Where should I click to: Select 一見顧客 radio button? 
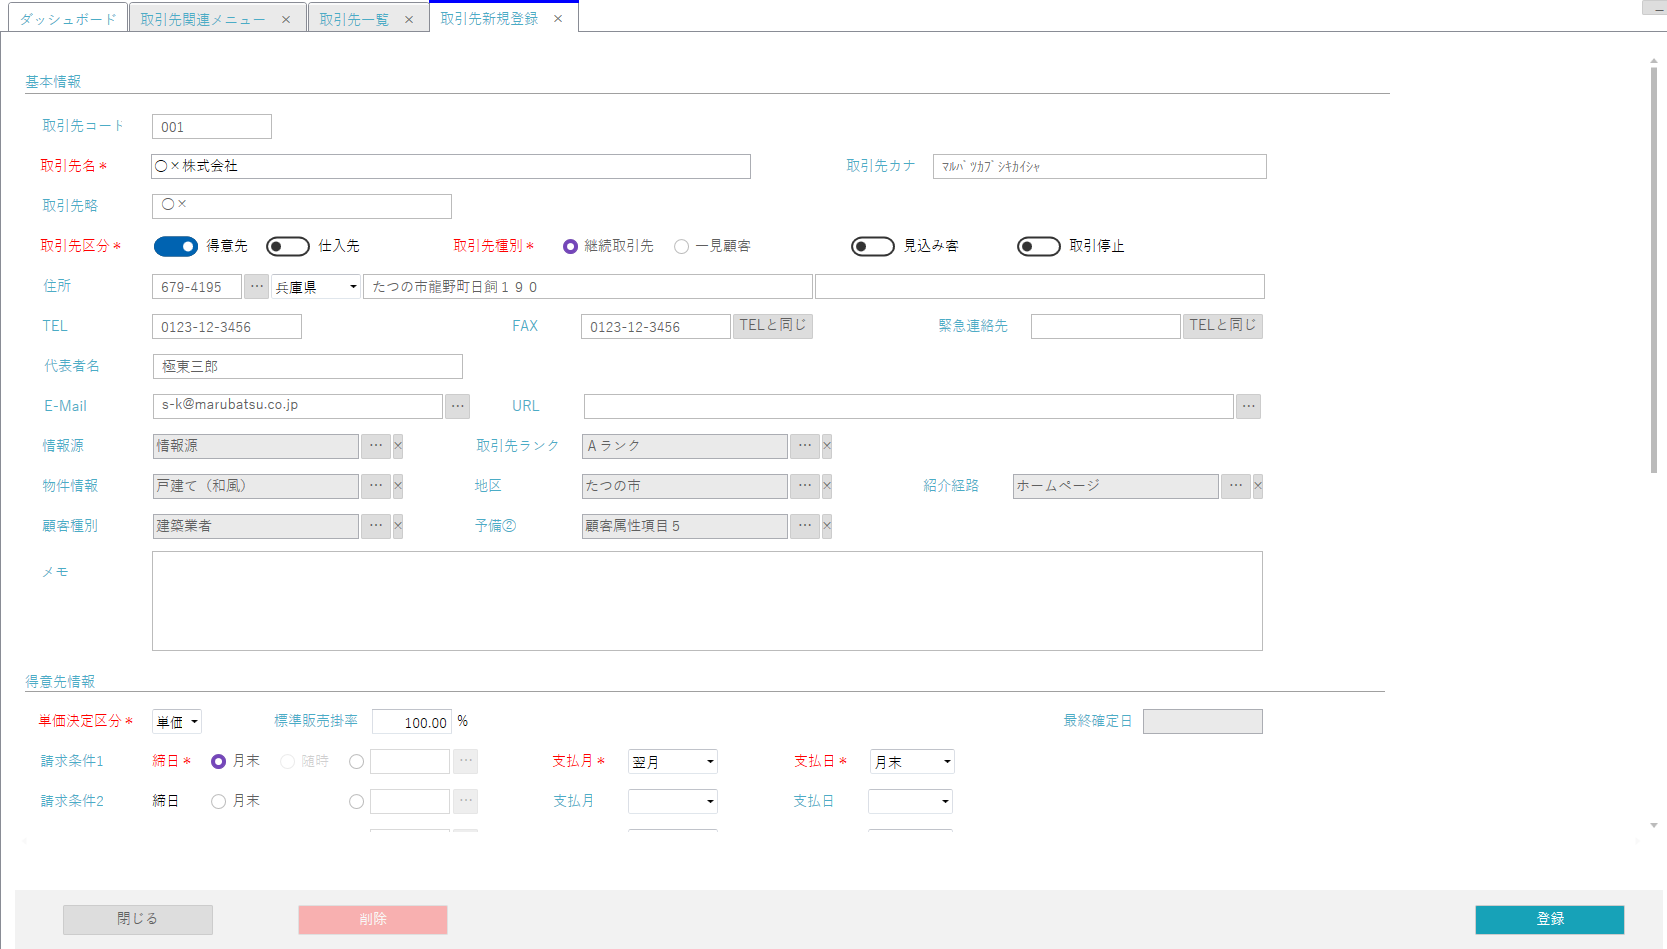tap(681, 246)
